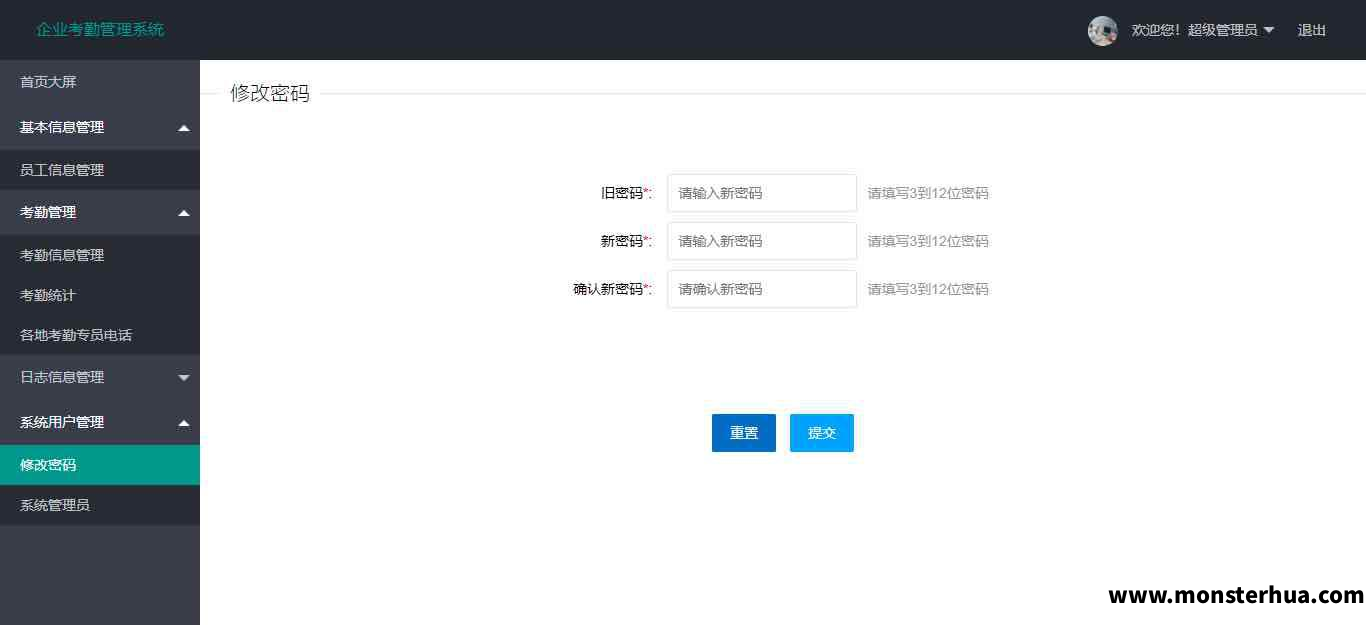The height and width of the screenshot is (625, 1366).
Task: Click the 提交 submit button
Action: click(x=822, y=433)
